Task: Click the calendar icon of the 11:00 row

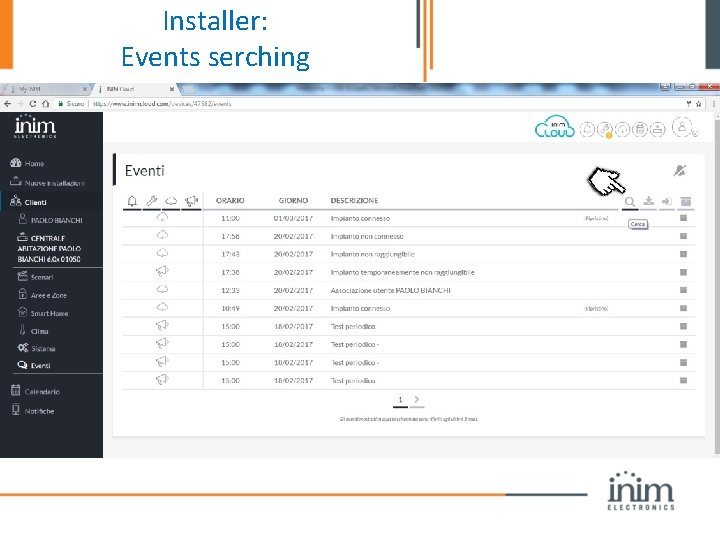Action: [x=683, y=218]
